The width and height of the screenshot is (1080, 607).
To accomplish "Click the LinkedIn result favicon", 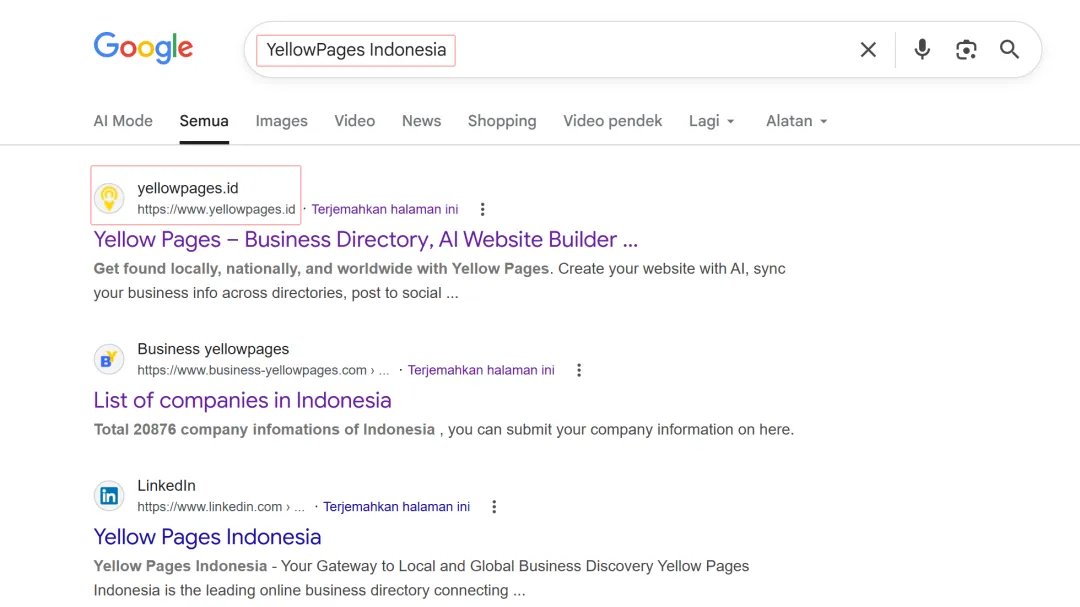I will click(x=109, y=496).
